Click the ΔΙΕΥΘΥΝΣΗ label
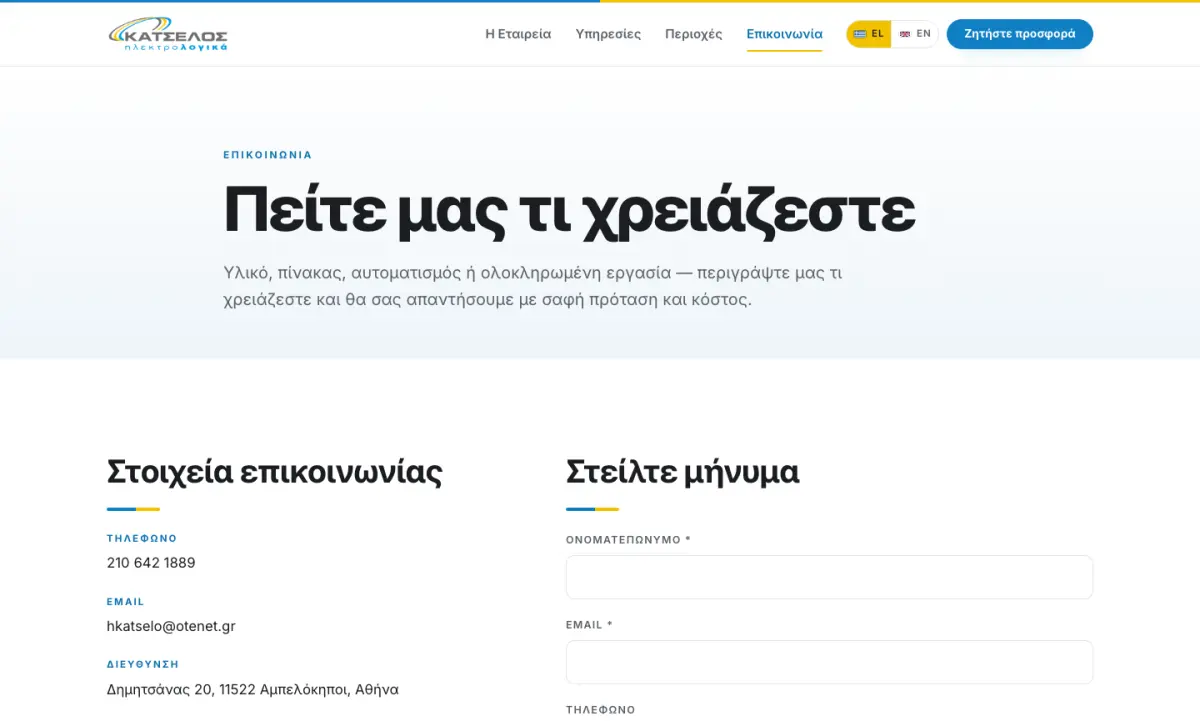Screen dimensions: 1200x721 [x=143, y=664]
